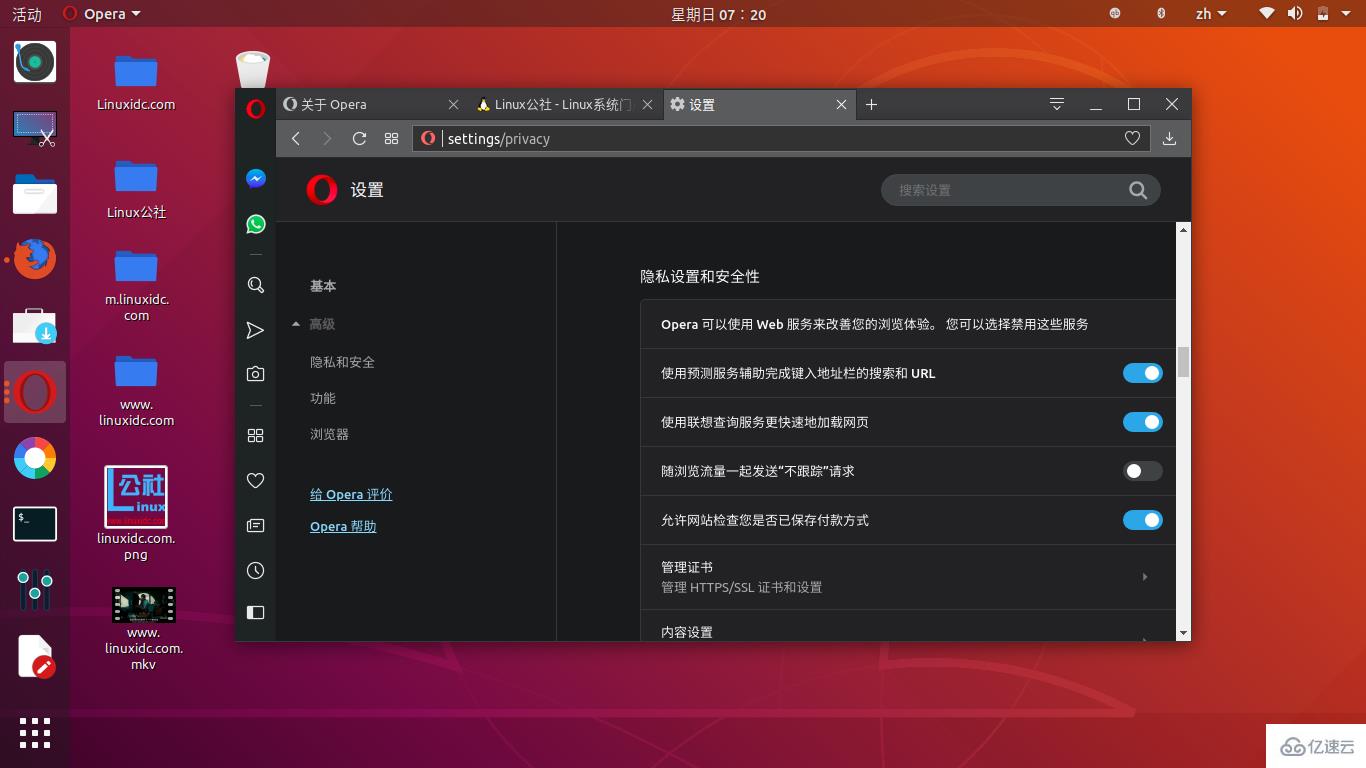Toggle sidebar panel icon at bottom
Image resolution: width=1366 pixels, height=768 pixels.
coord(256,612)
